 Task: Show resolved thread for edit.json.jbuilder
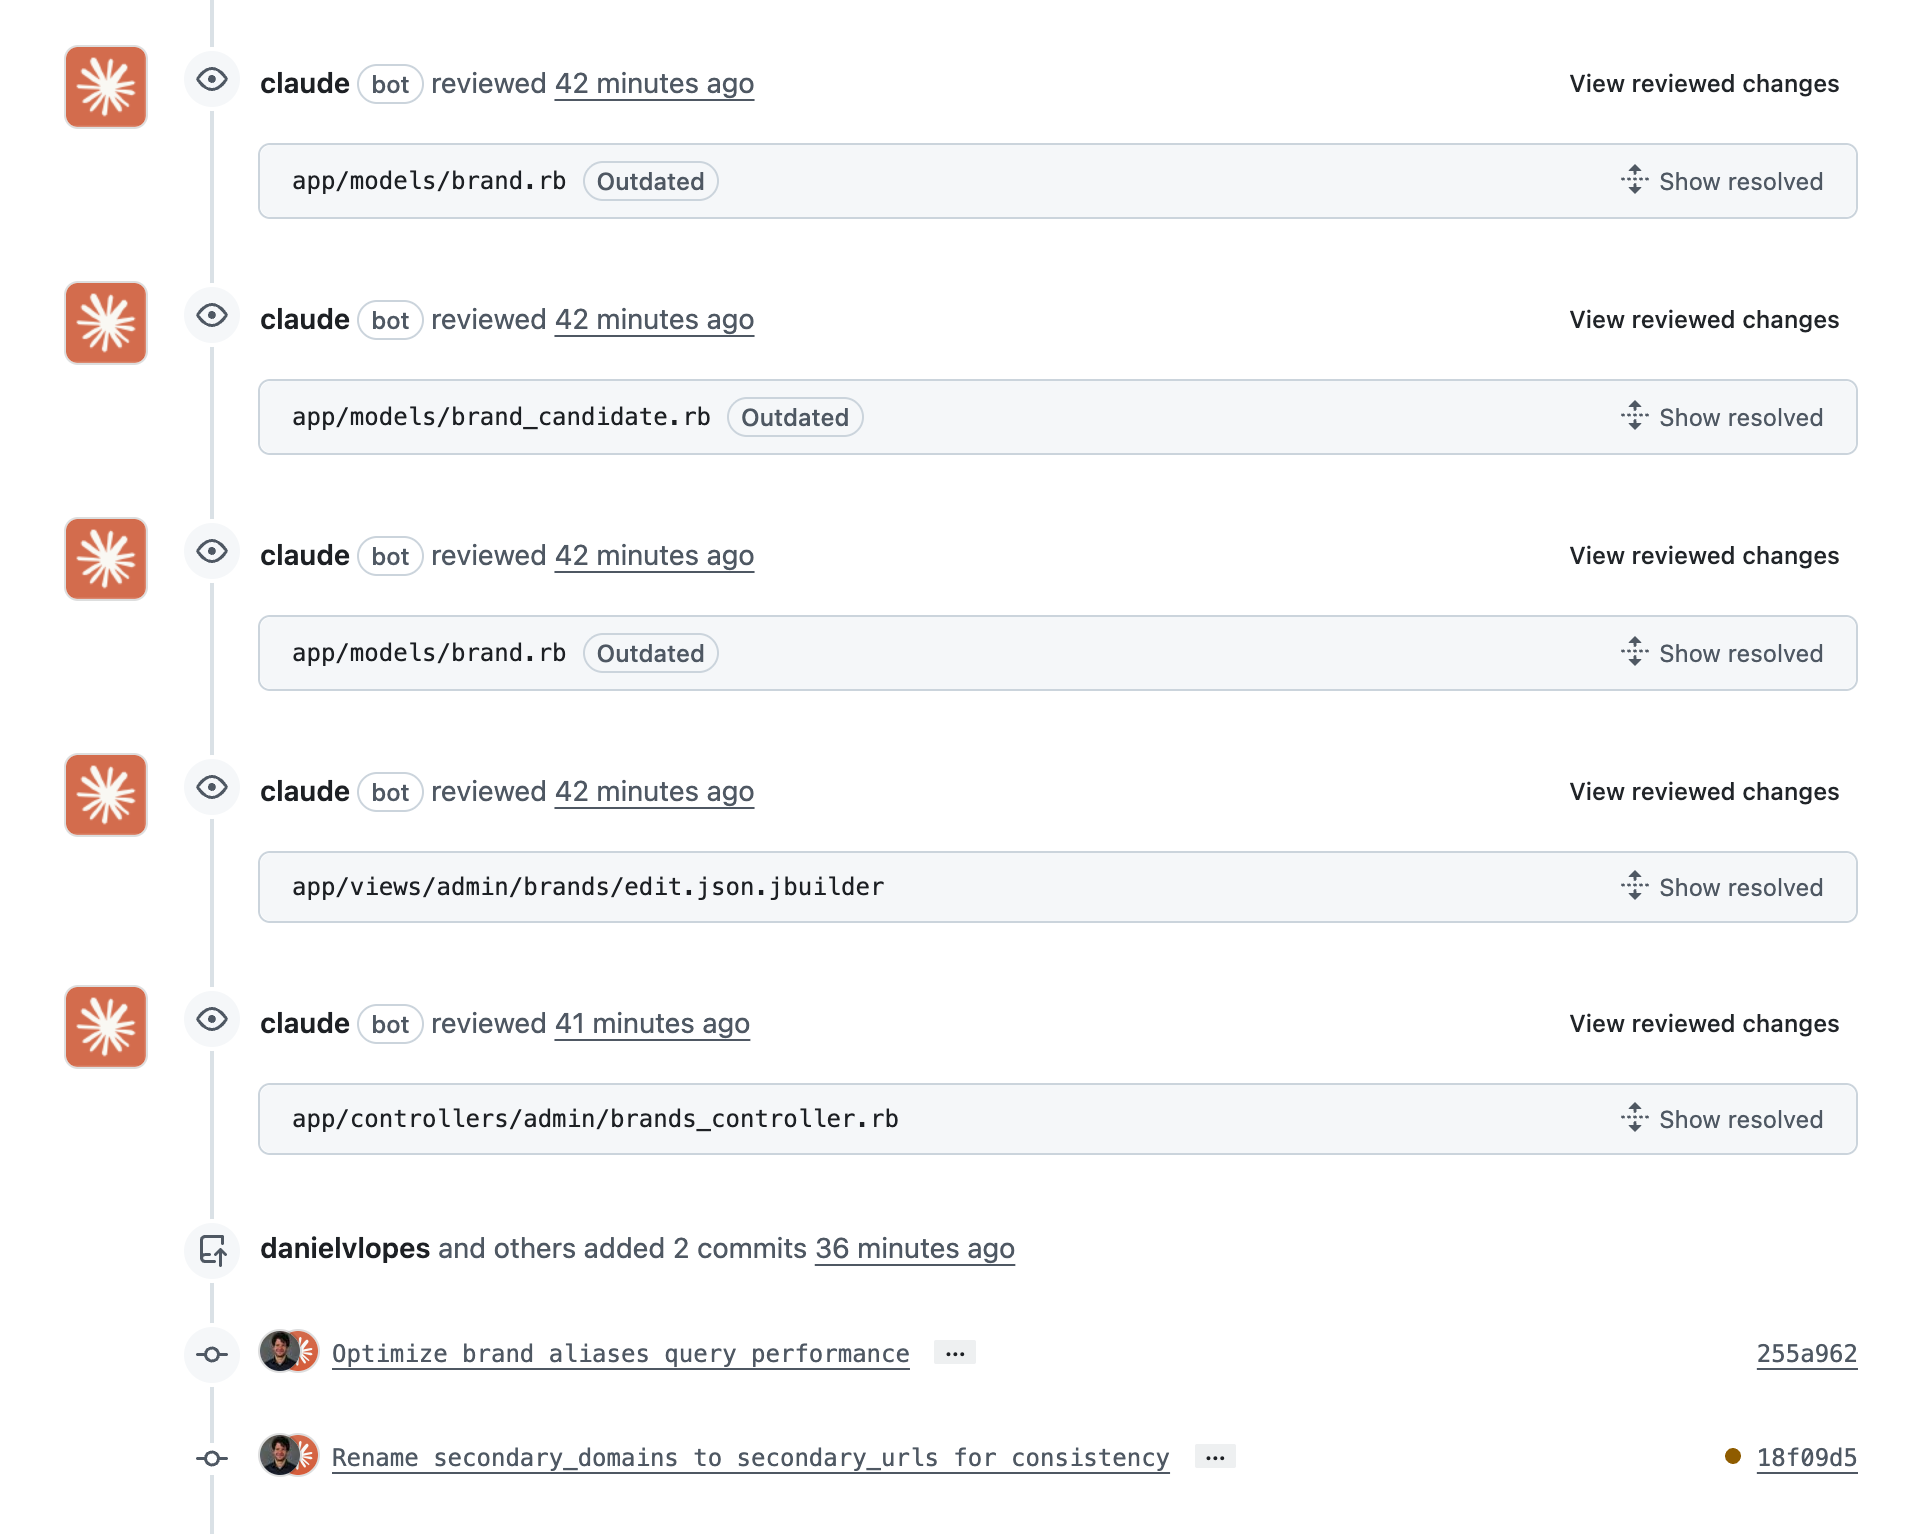(1722, 887)
